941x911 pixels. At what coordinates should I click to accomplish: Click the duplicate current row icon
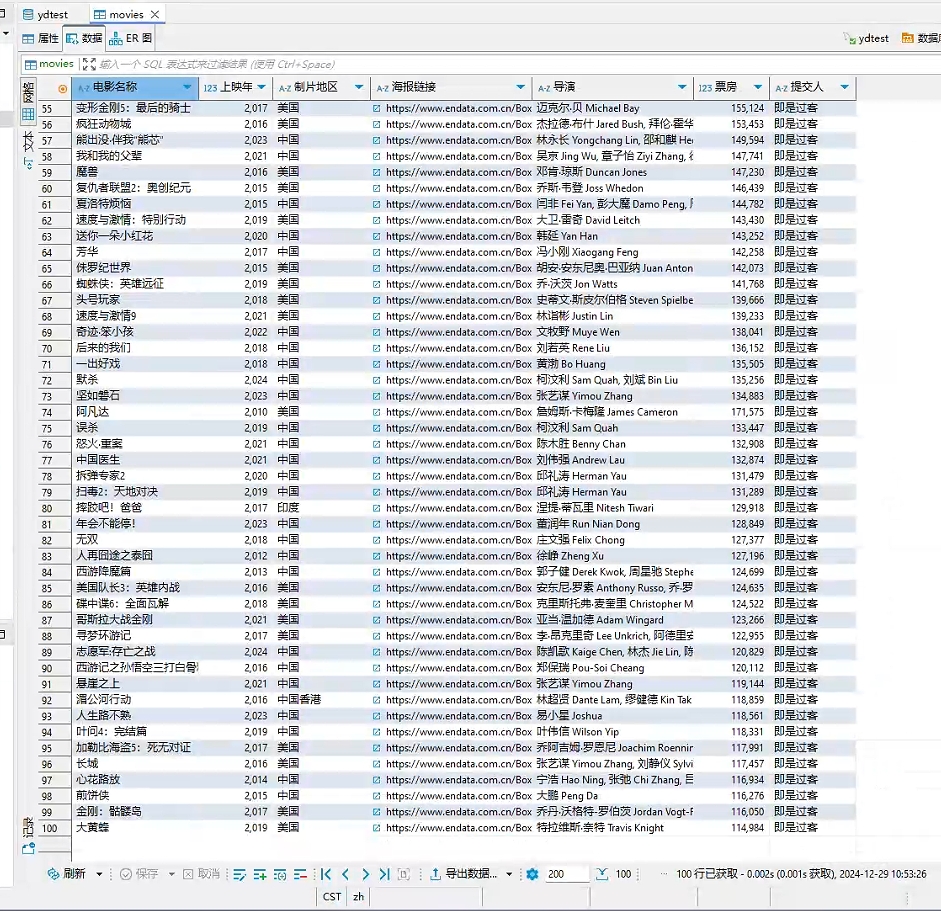(x=280, y=874)
